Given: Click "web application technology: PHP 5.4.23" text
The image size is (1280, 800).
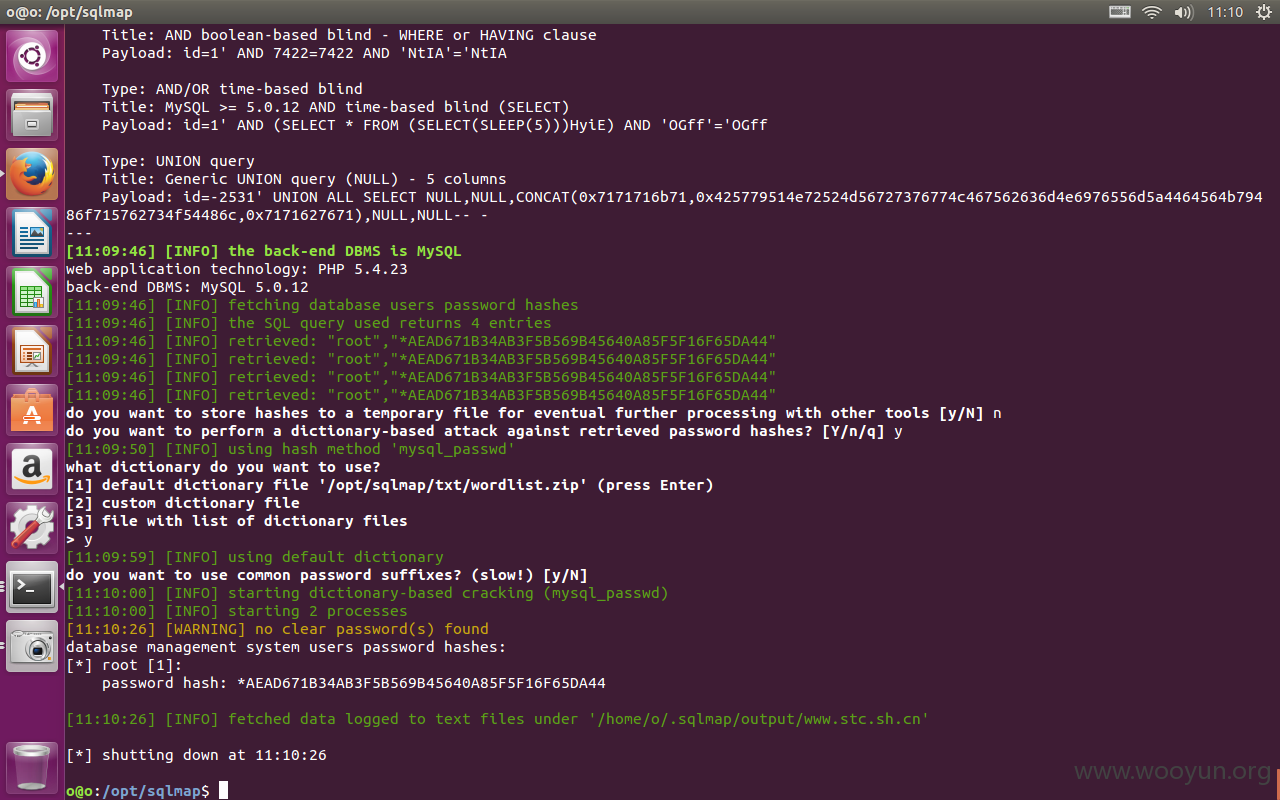Looking at the screenshot, I should 237,269.
